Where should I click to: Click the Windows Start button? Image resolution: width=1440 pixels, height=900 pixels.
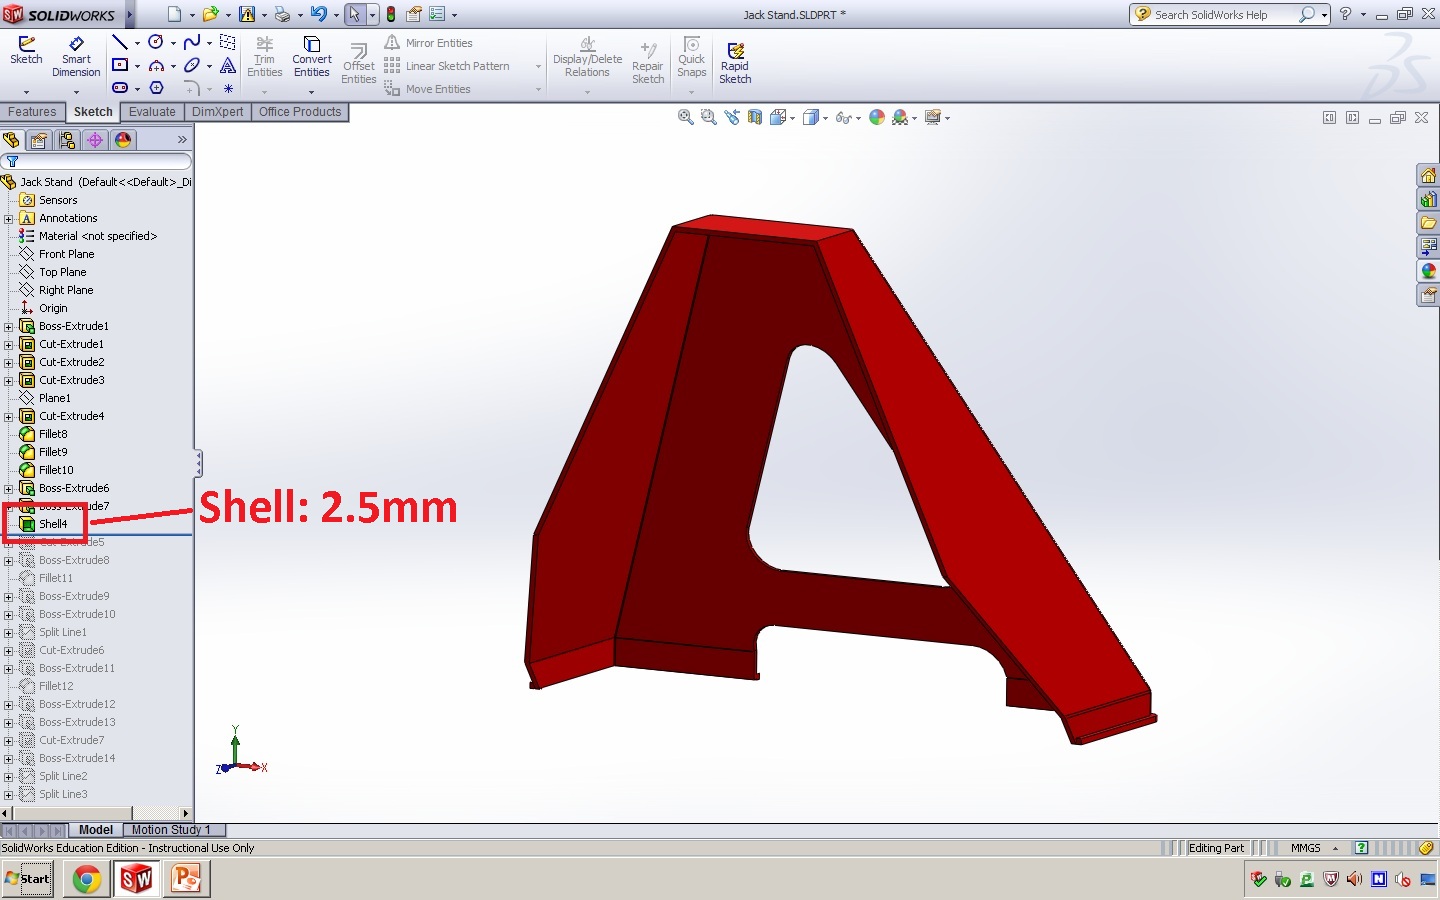(28, 879)
